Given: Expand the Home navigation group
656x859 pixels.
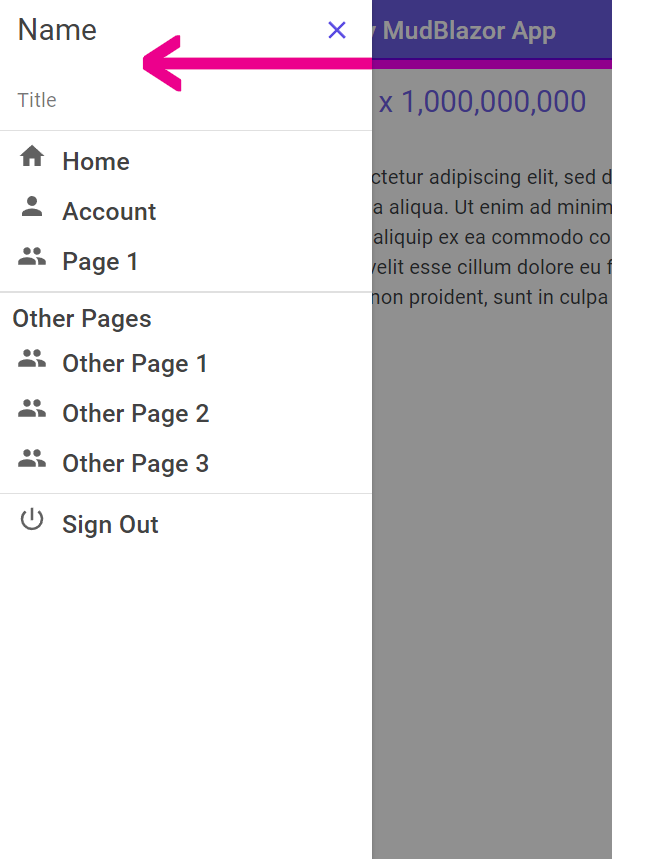Looking at the screenshot, I should click(96, 161).
